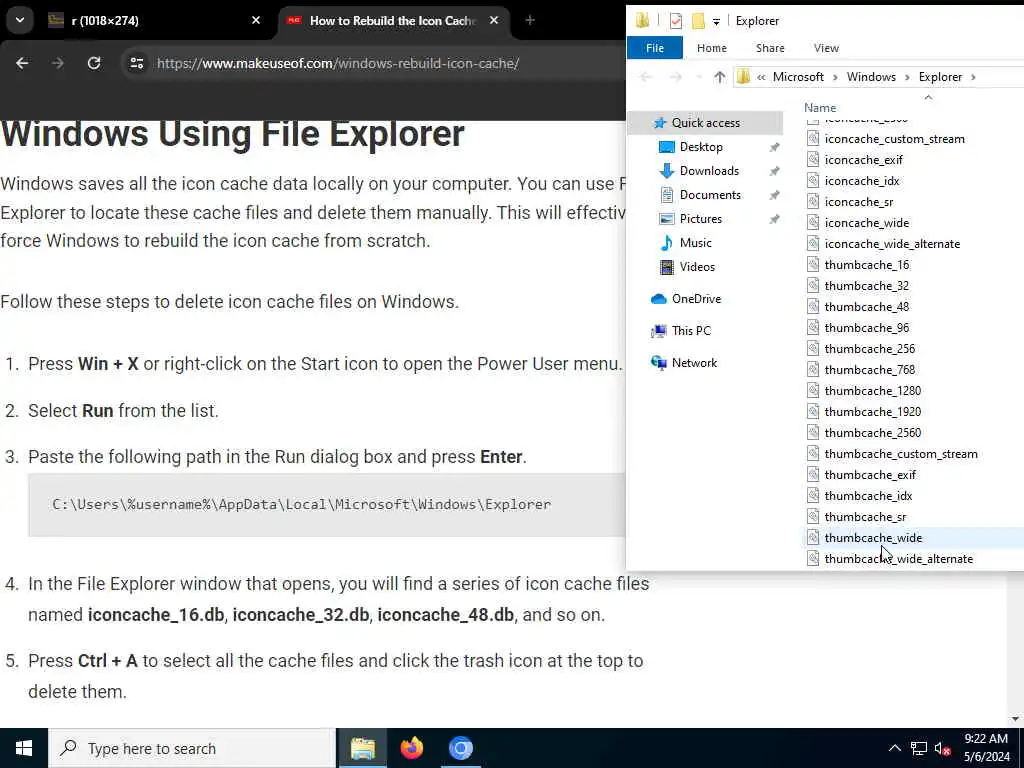Sort files by the Name column header
Viewport: 1024px width, 768px height.
[820, 108]
